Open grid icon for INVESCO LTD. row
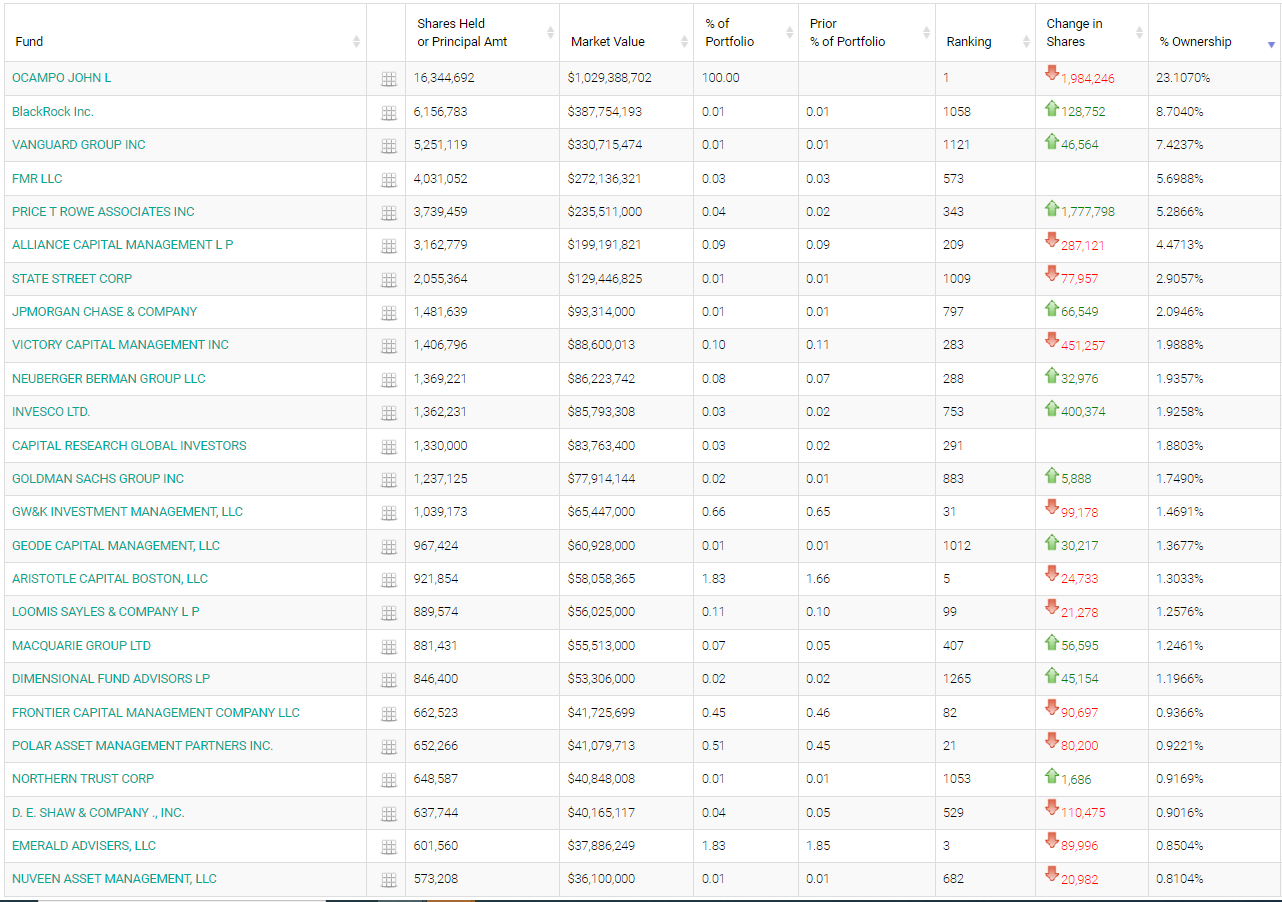Viewport: 1282px width, 902px height. pyautogui.click(x=389, y=413)
